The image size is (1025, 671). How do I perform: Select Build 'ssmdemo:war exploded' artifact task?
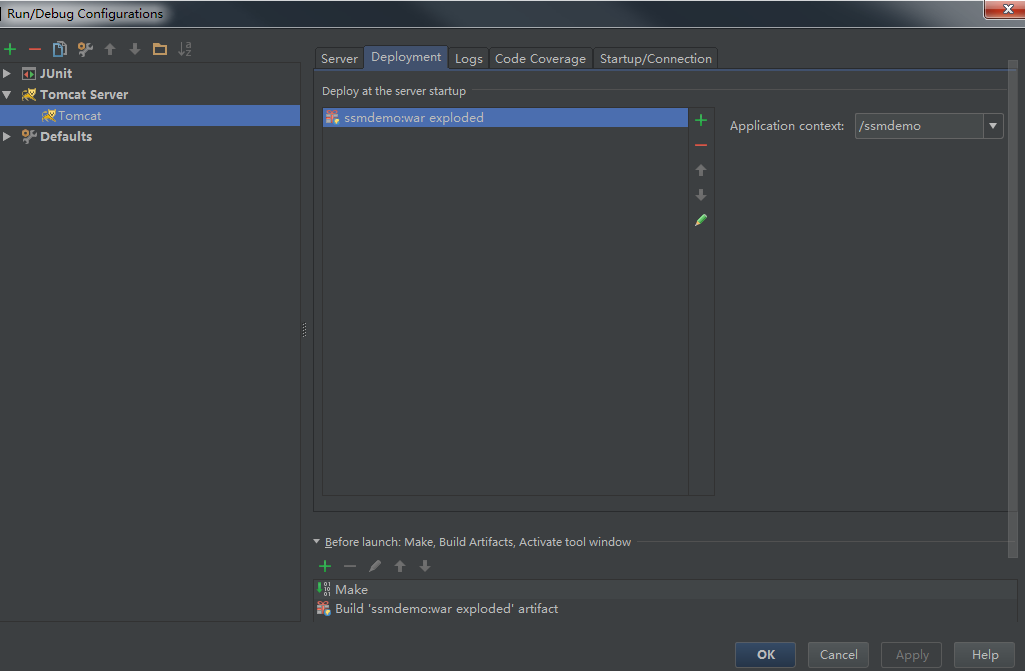[x=665, y=609]
